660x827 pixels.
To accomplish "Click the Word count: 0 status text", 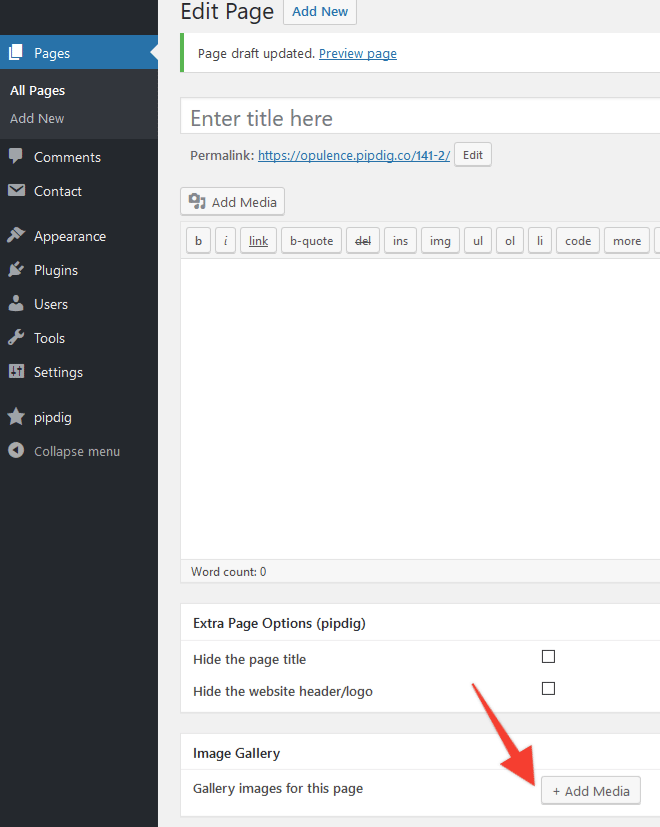I will click(x=228, y=572).
